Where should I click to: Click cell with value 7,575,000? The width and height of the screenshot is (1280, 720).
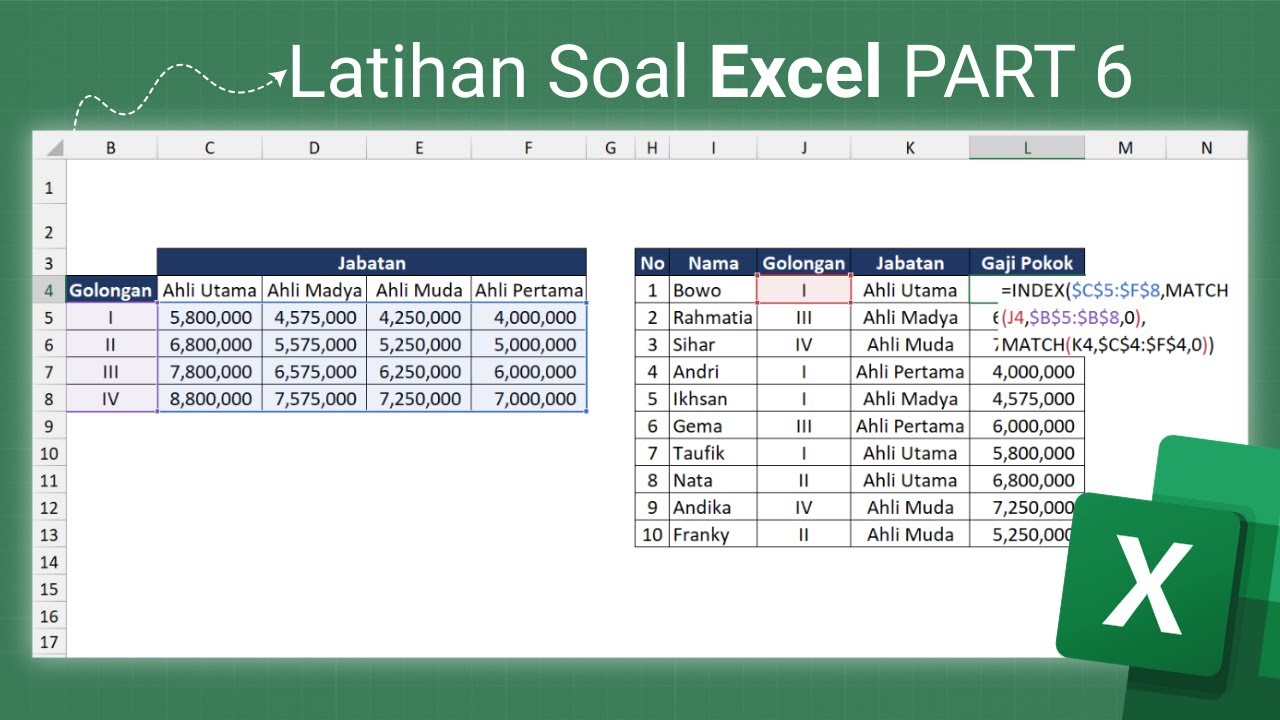[x=314, y=399]
